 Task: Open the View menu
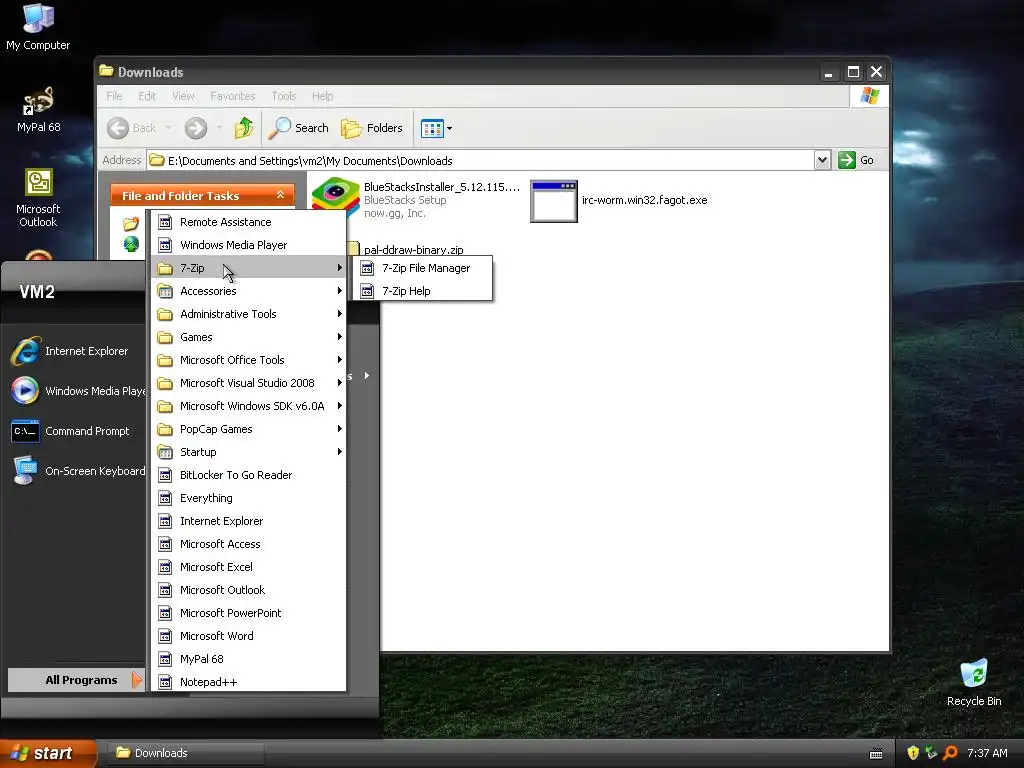[183, 96]
